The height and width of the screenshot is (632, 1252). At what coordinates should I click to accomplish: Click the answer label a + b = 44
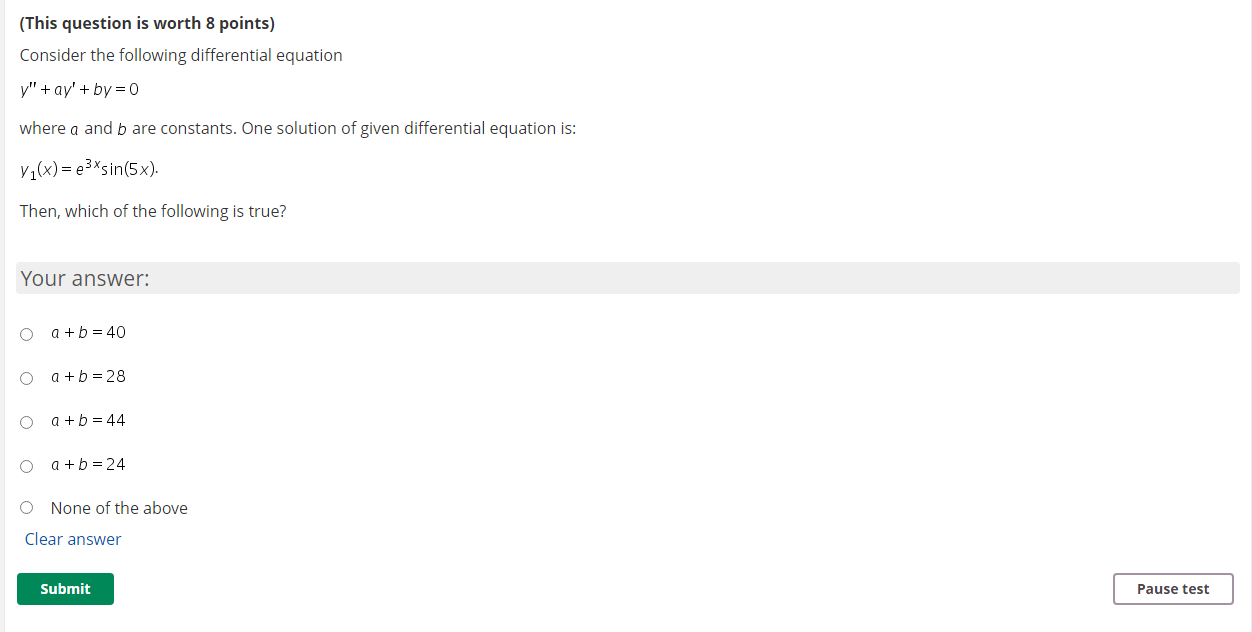pyautogui.click(x=87, y=420)
